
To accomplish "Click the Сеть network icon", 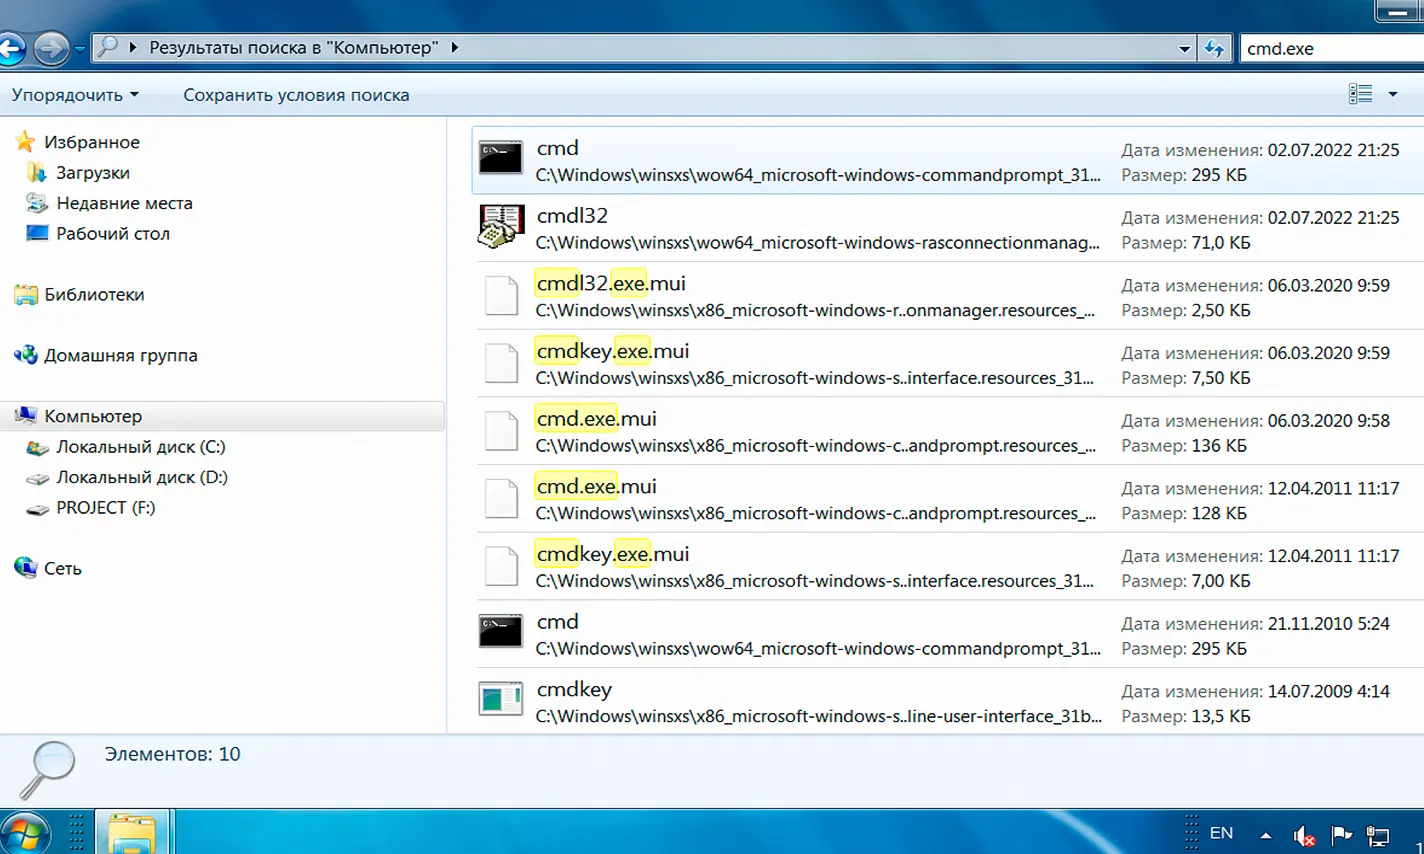I will [x=26, y=568].
